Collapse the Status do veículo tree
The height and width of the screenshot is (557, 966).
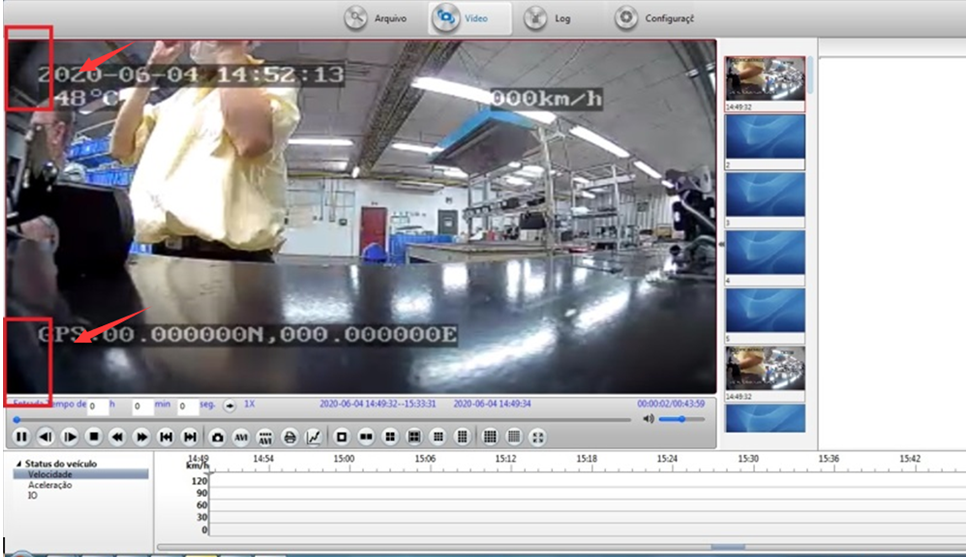point(18,463)
